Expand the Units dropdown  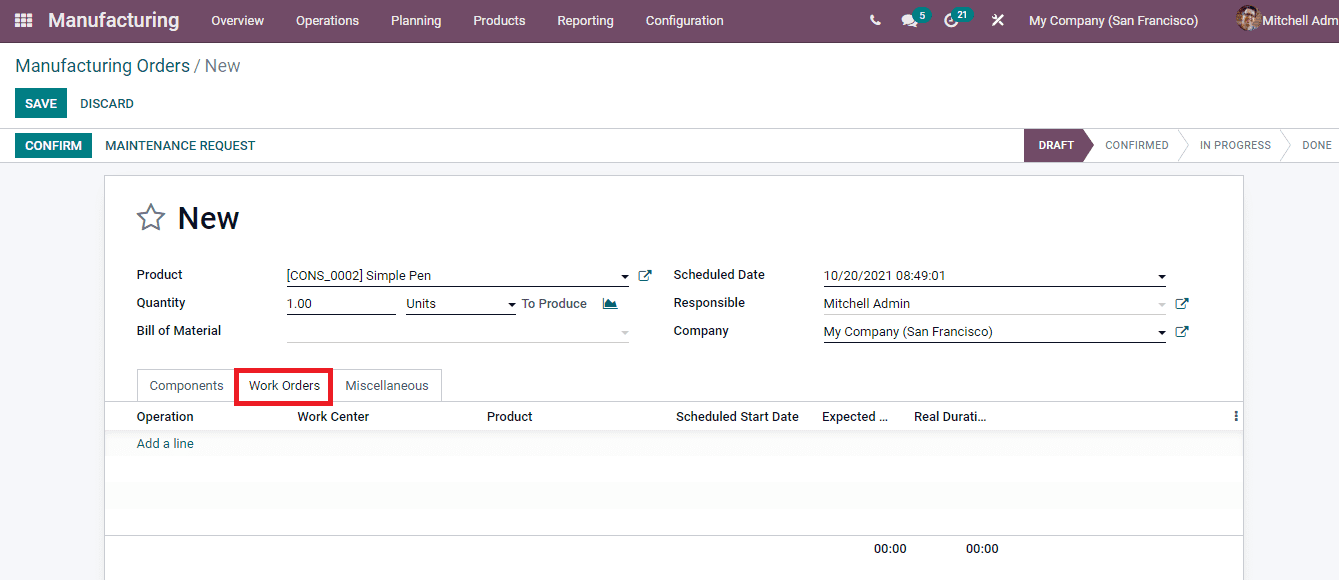pyautogui.click(x=511, y=303)
